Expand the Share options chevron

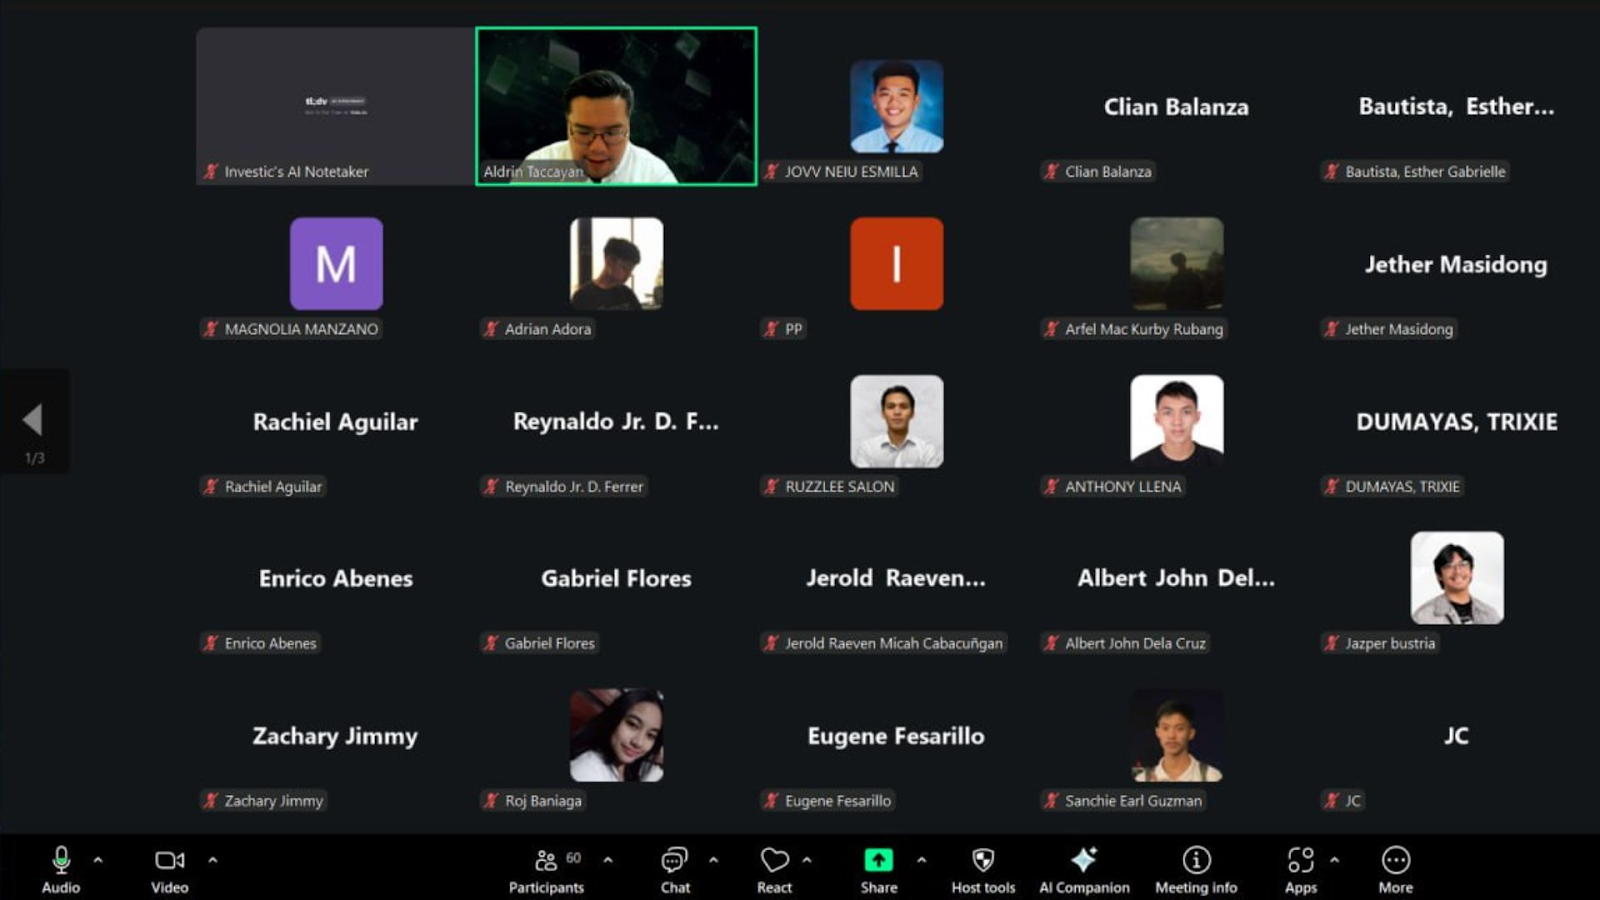pos(921,860)
